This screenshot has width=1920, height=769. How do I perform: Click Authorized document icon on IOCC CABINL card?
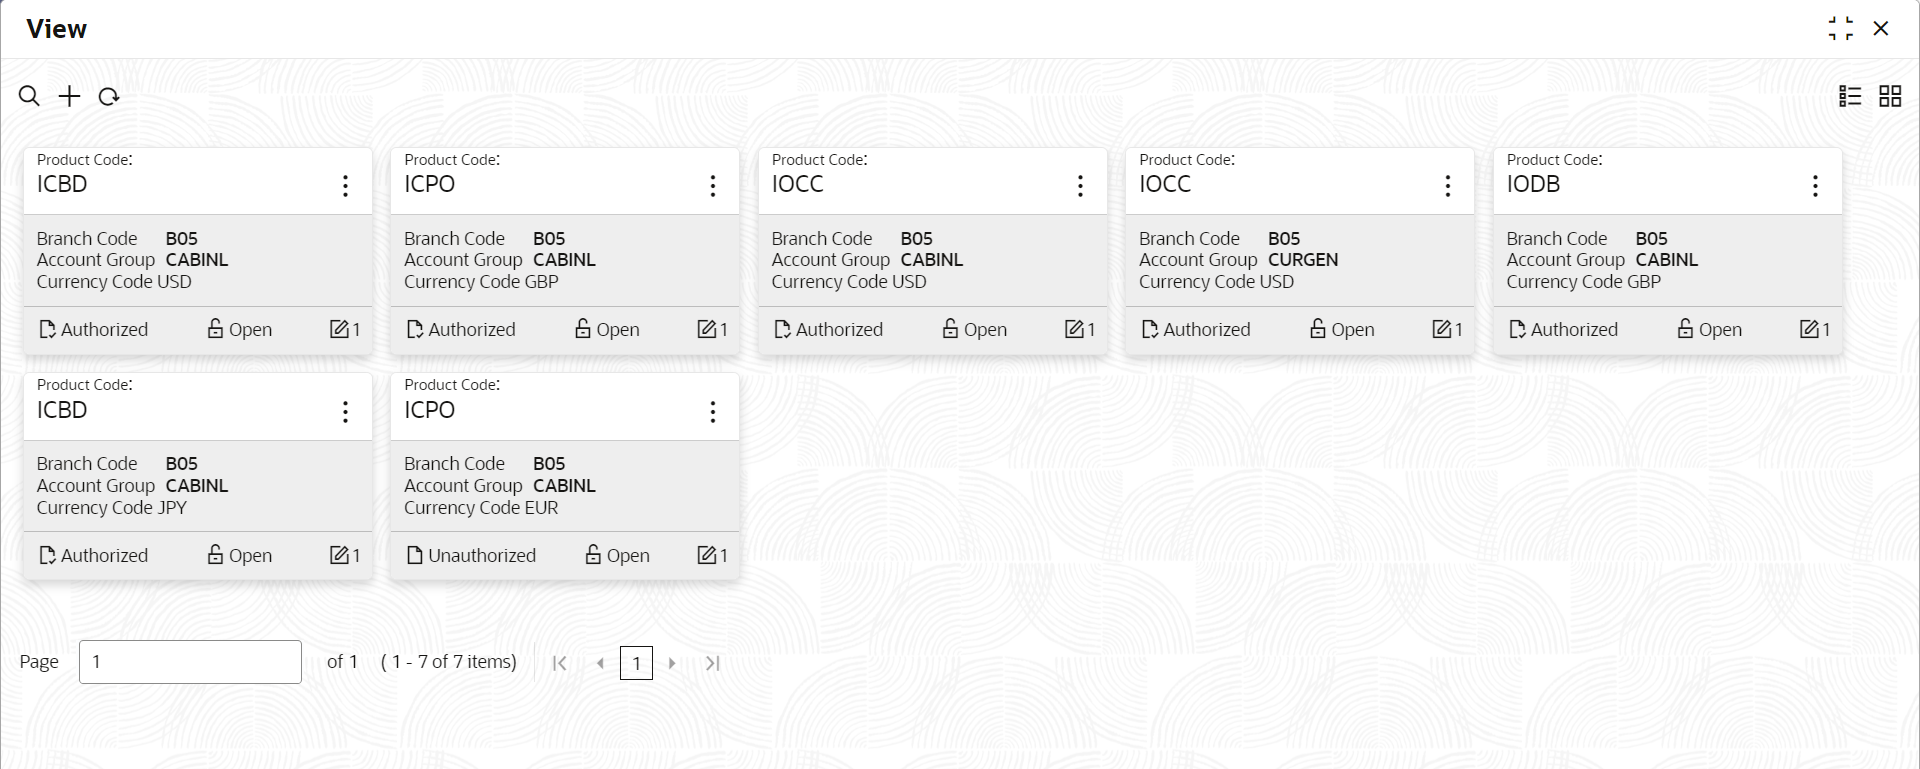(x=782, y=329)
